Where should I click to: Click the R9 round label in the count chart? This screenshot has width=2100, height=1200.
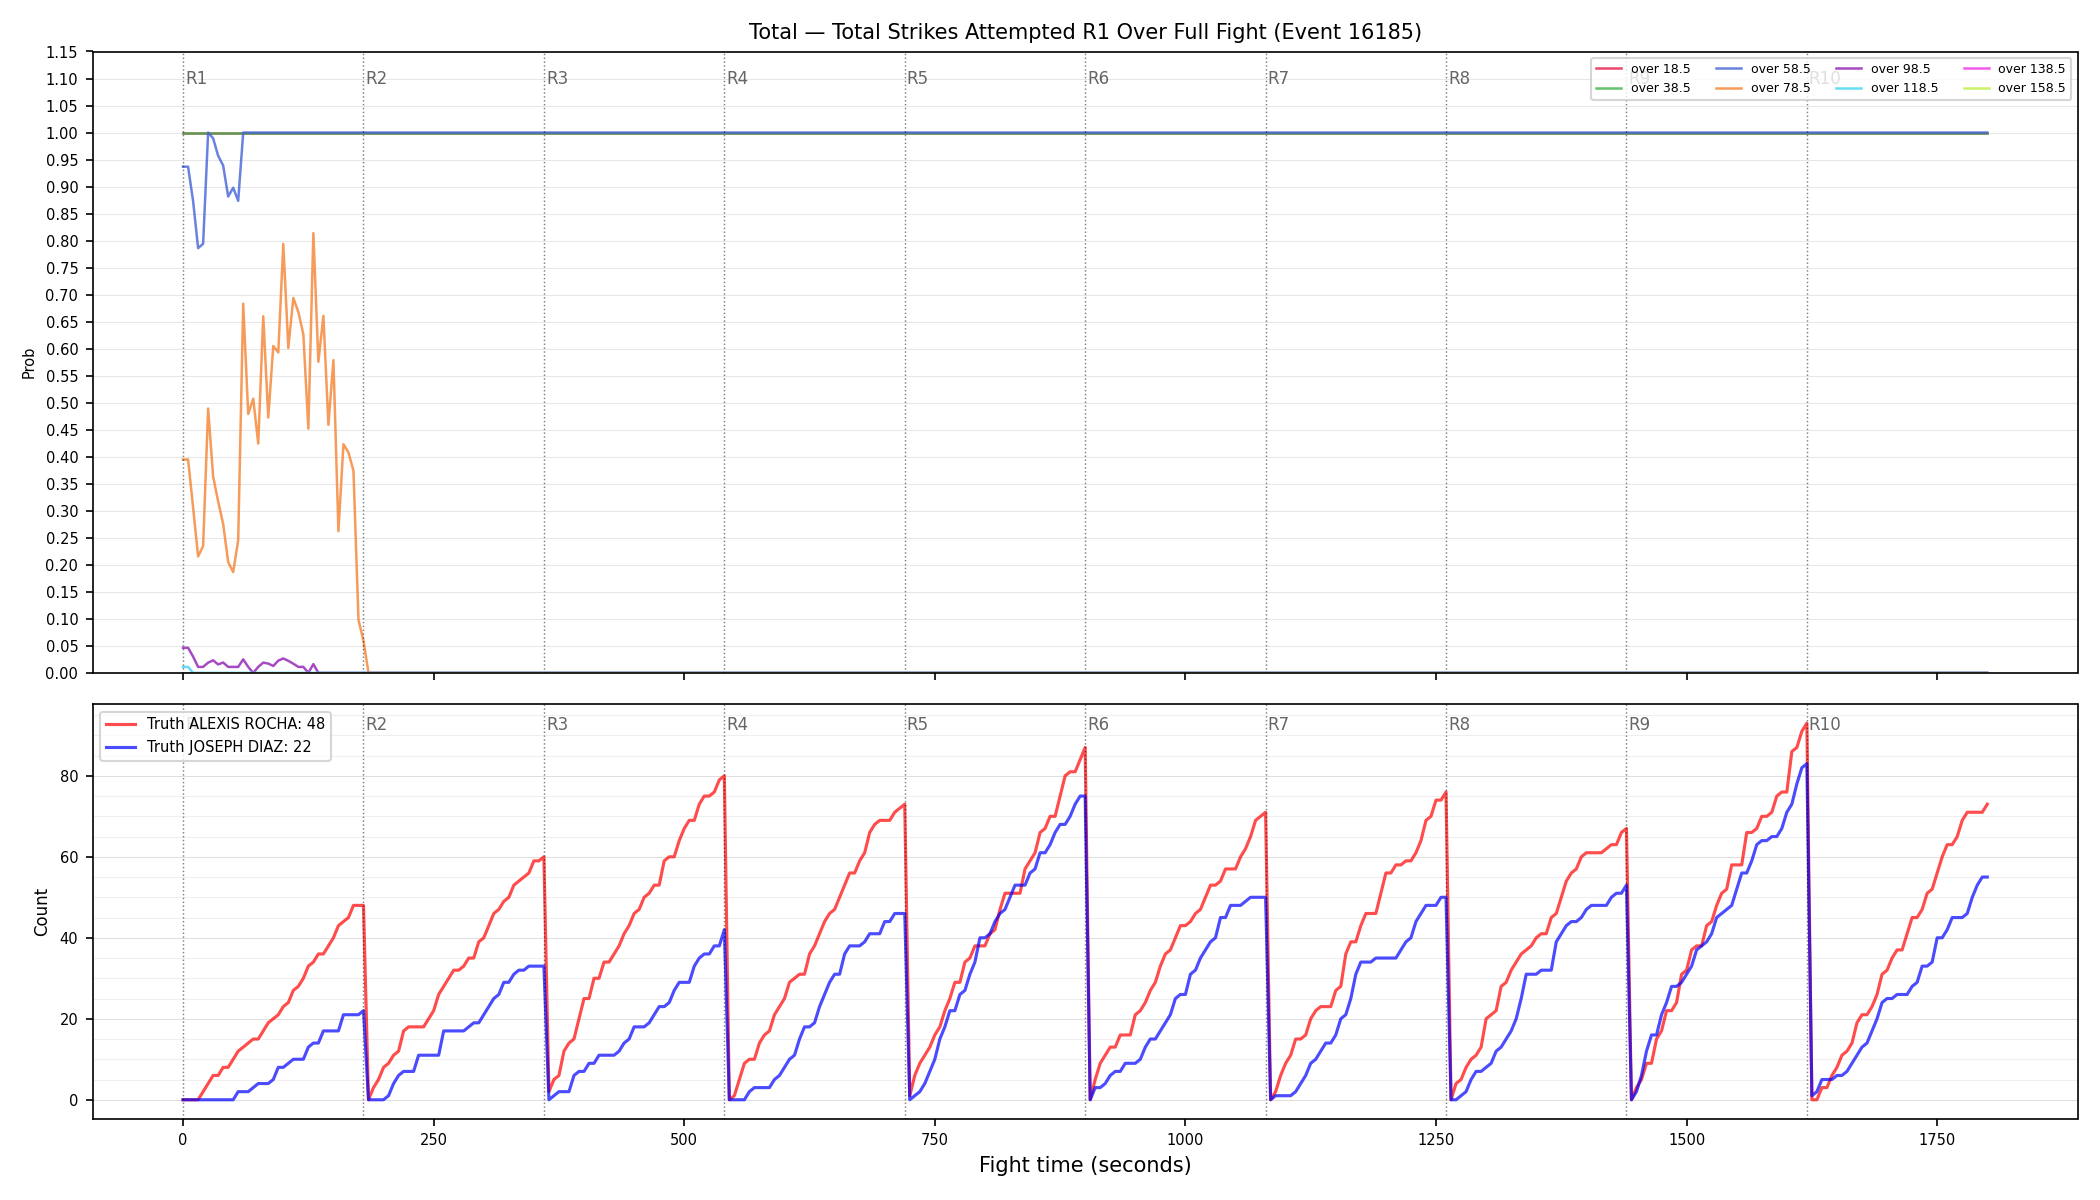tap(1639, 724)
